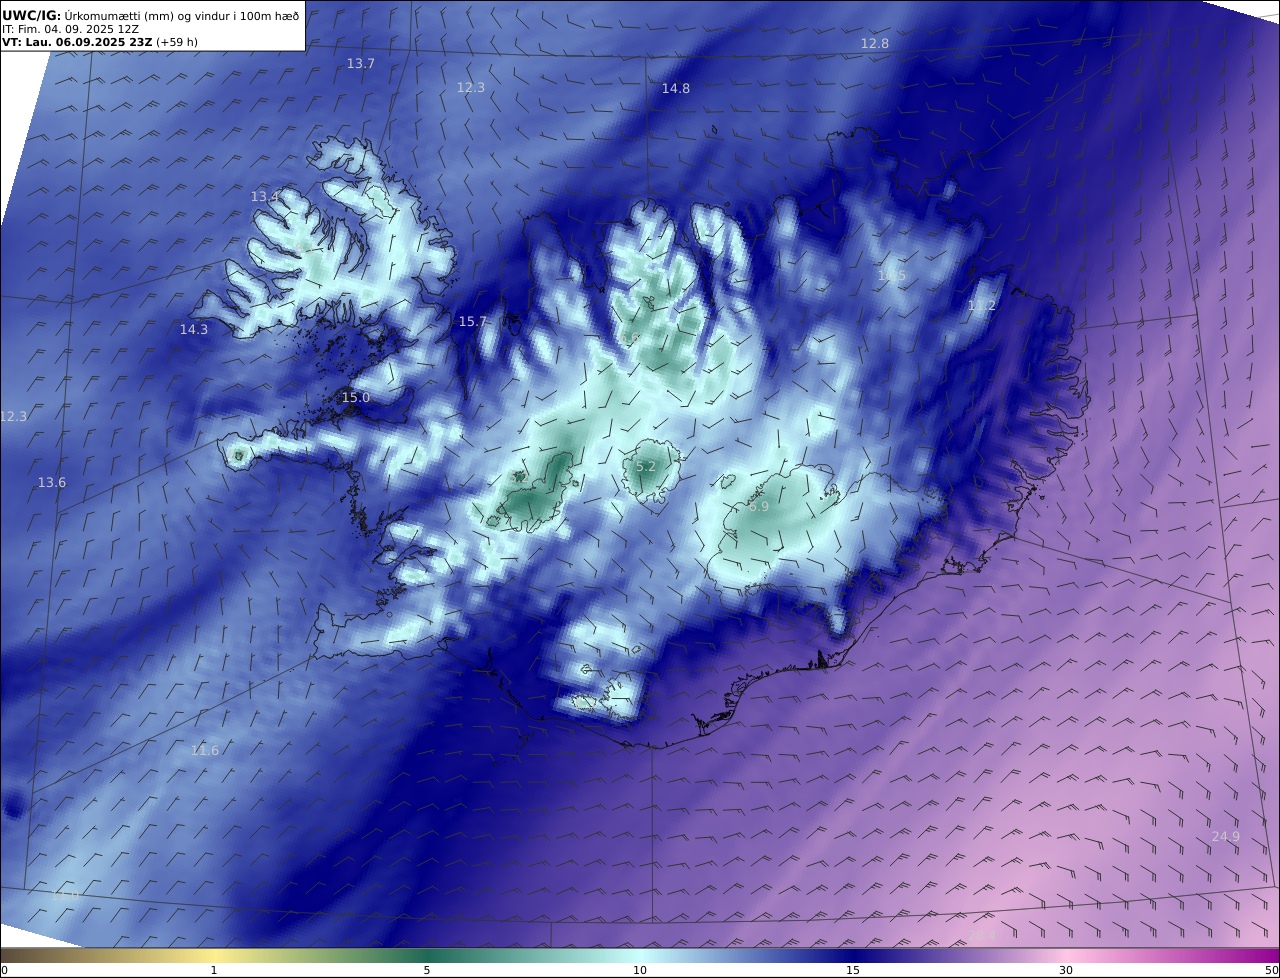This screenshot has height=978, width=1280.
Task: Click the 15.0 value label on the map
Action: pyautogui.click(x=356, y=397)
